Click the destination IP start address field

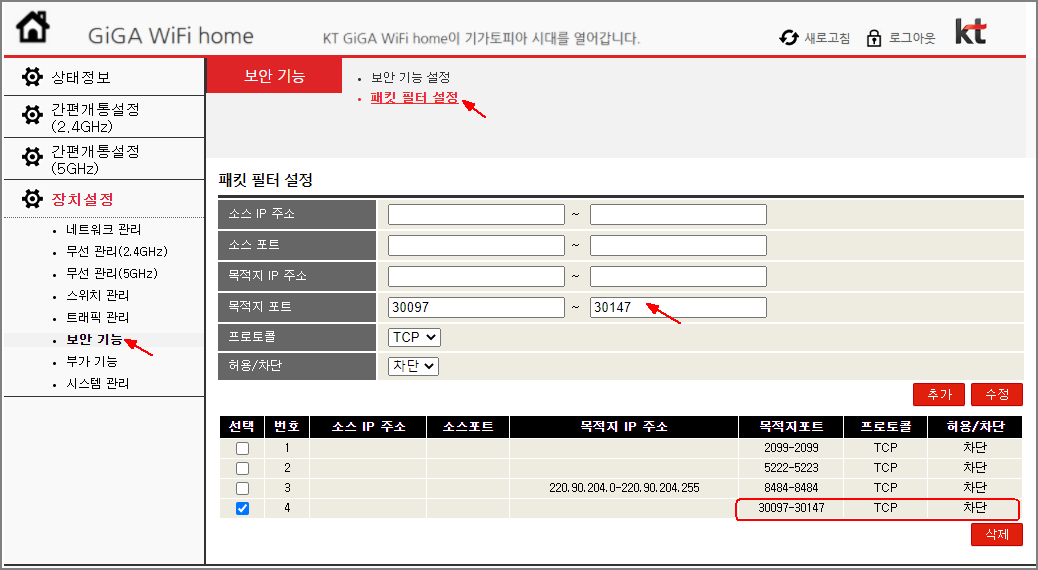tap(476, 276)
